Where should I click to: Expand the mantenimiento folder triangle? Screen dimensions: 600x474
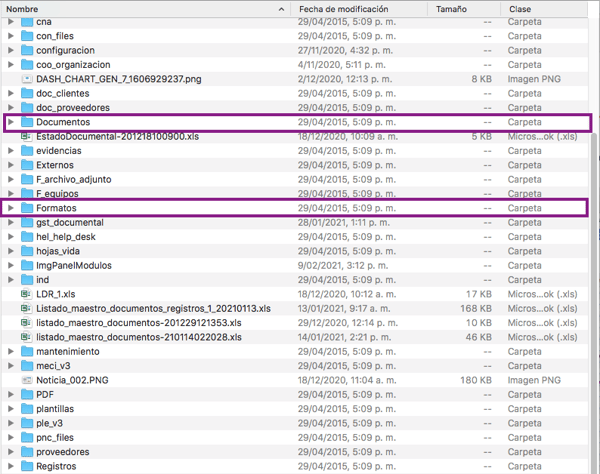(x=11, y=352)
